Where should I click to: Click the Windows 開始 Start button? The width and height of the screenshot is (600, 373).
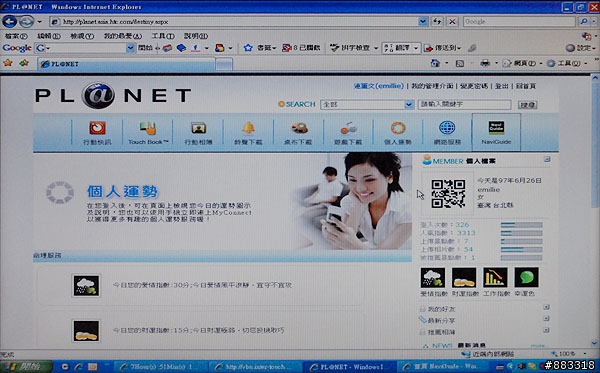click(x=25, y=366)
